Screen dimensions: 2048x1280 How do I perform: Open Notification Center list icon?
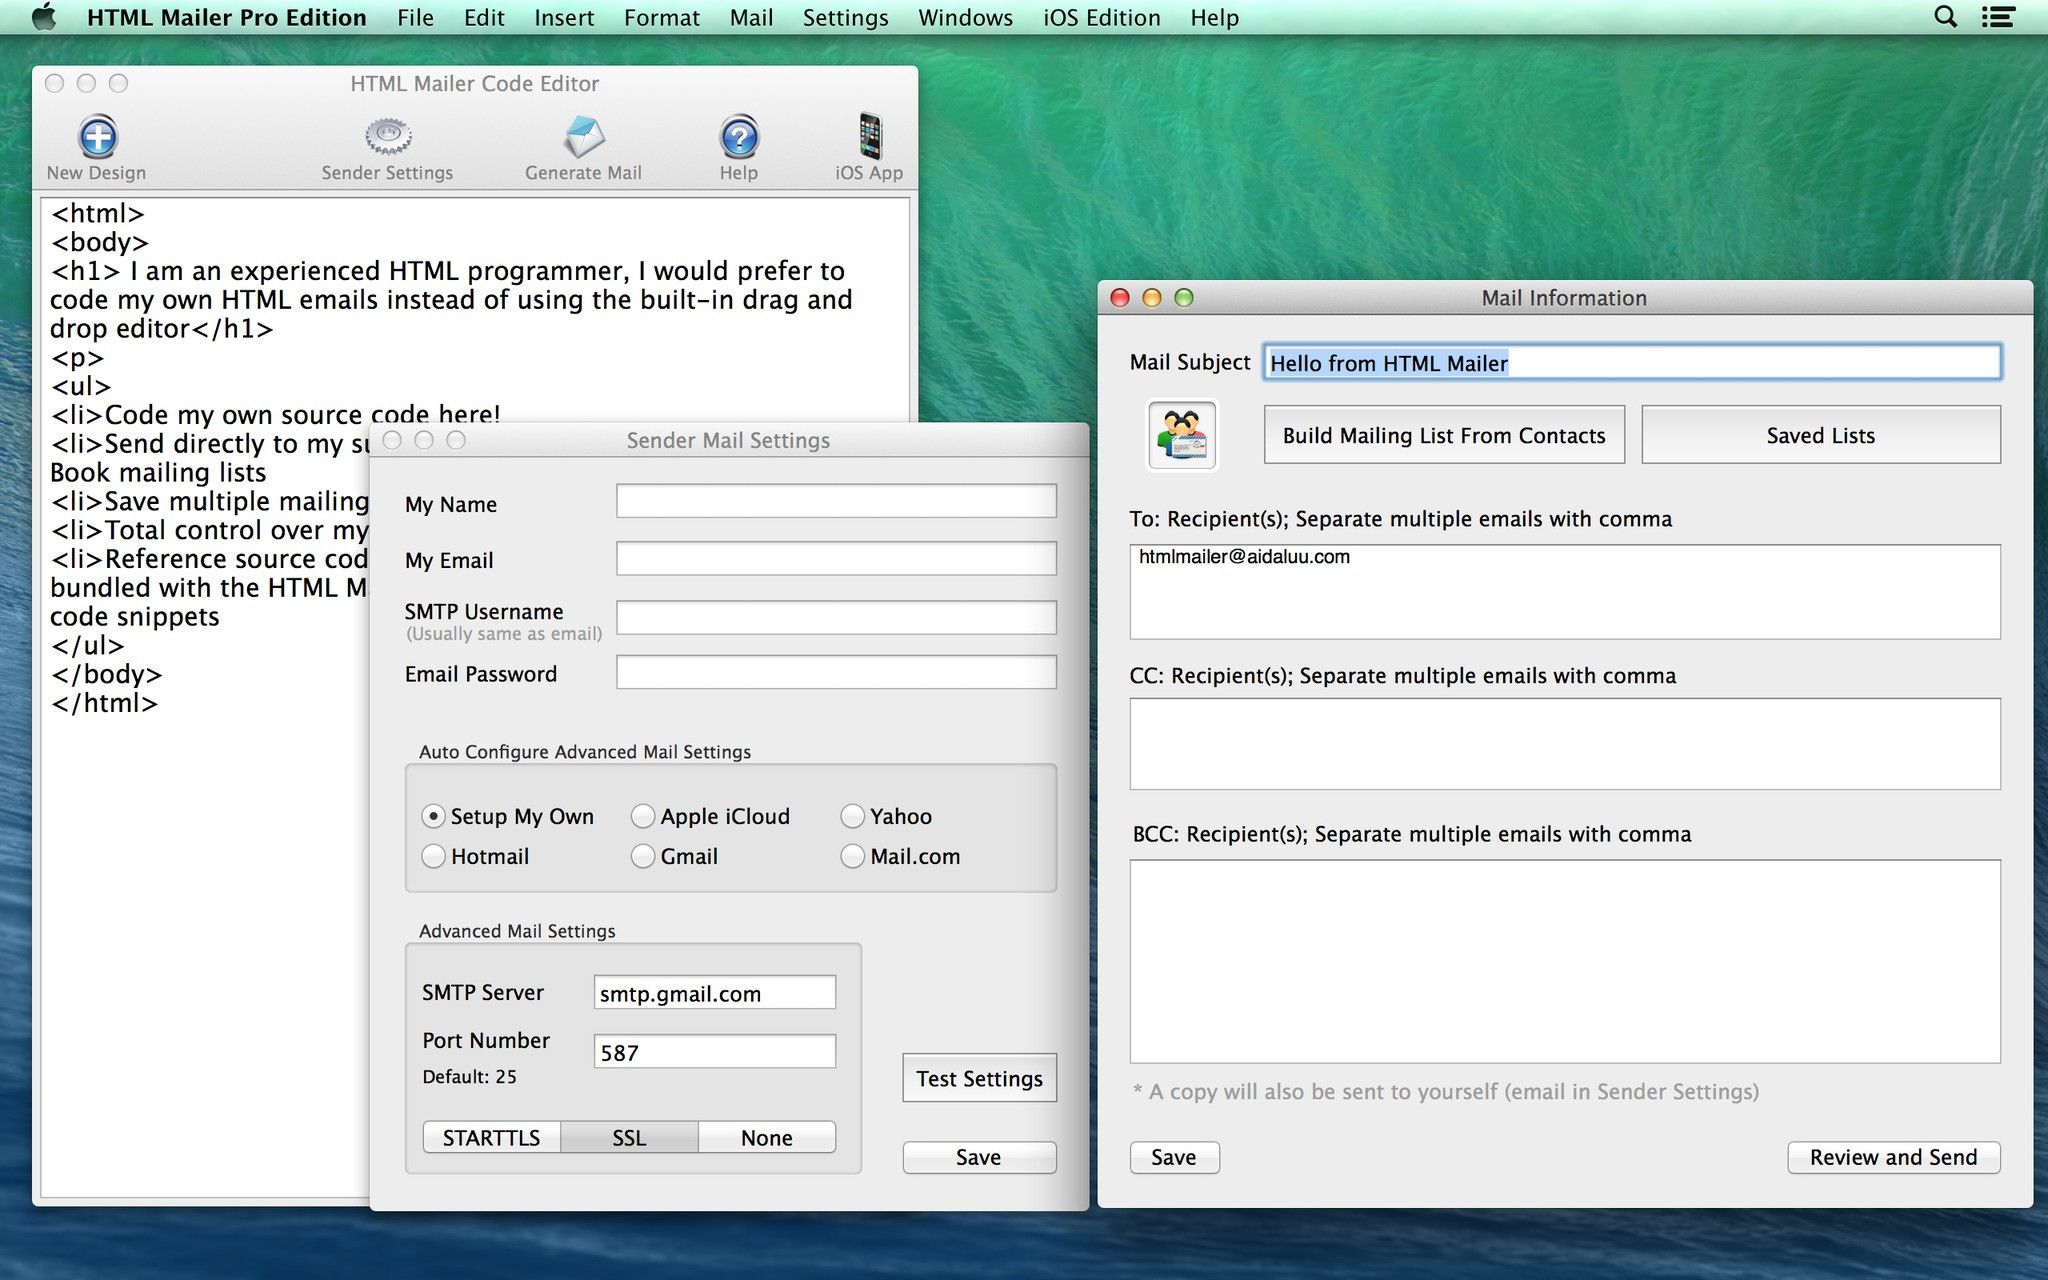click(x=1998, y=17)
